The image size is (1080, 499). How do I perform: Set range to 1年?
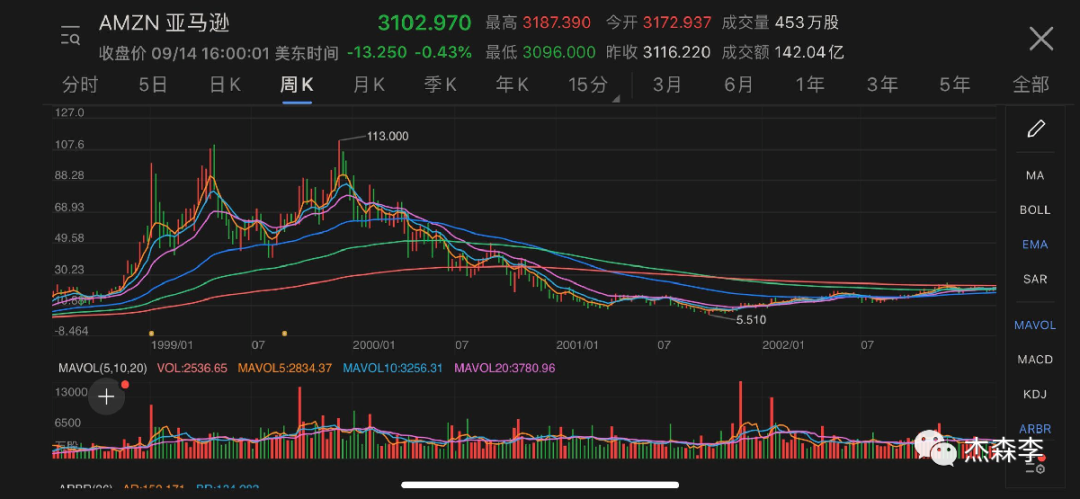point(810,85)
